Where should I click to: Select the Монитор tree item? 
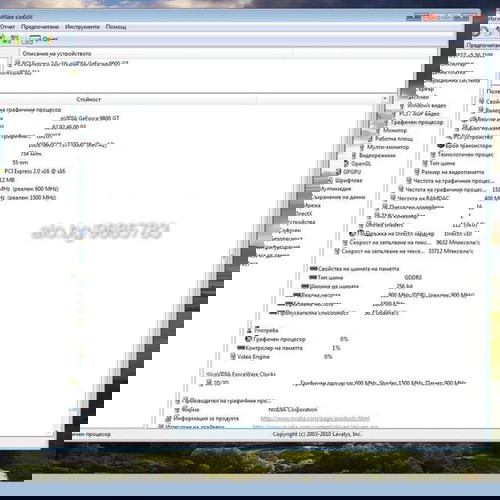(x=395, y=130)
